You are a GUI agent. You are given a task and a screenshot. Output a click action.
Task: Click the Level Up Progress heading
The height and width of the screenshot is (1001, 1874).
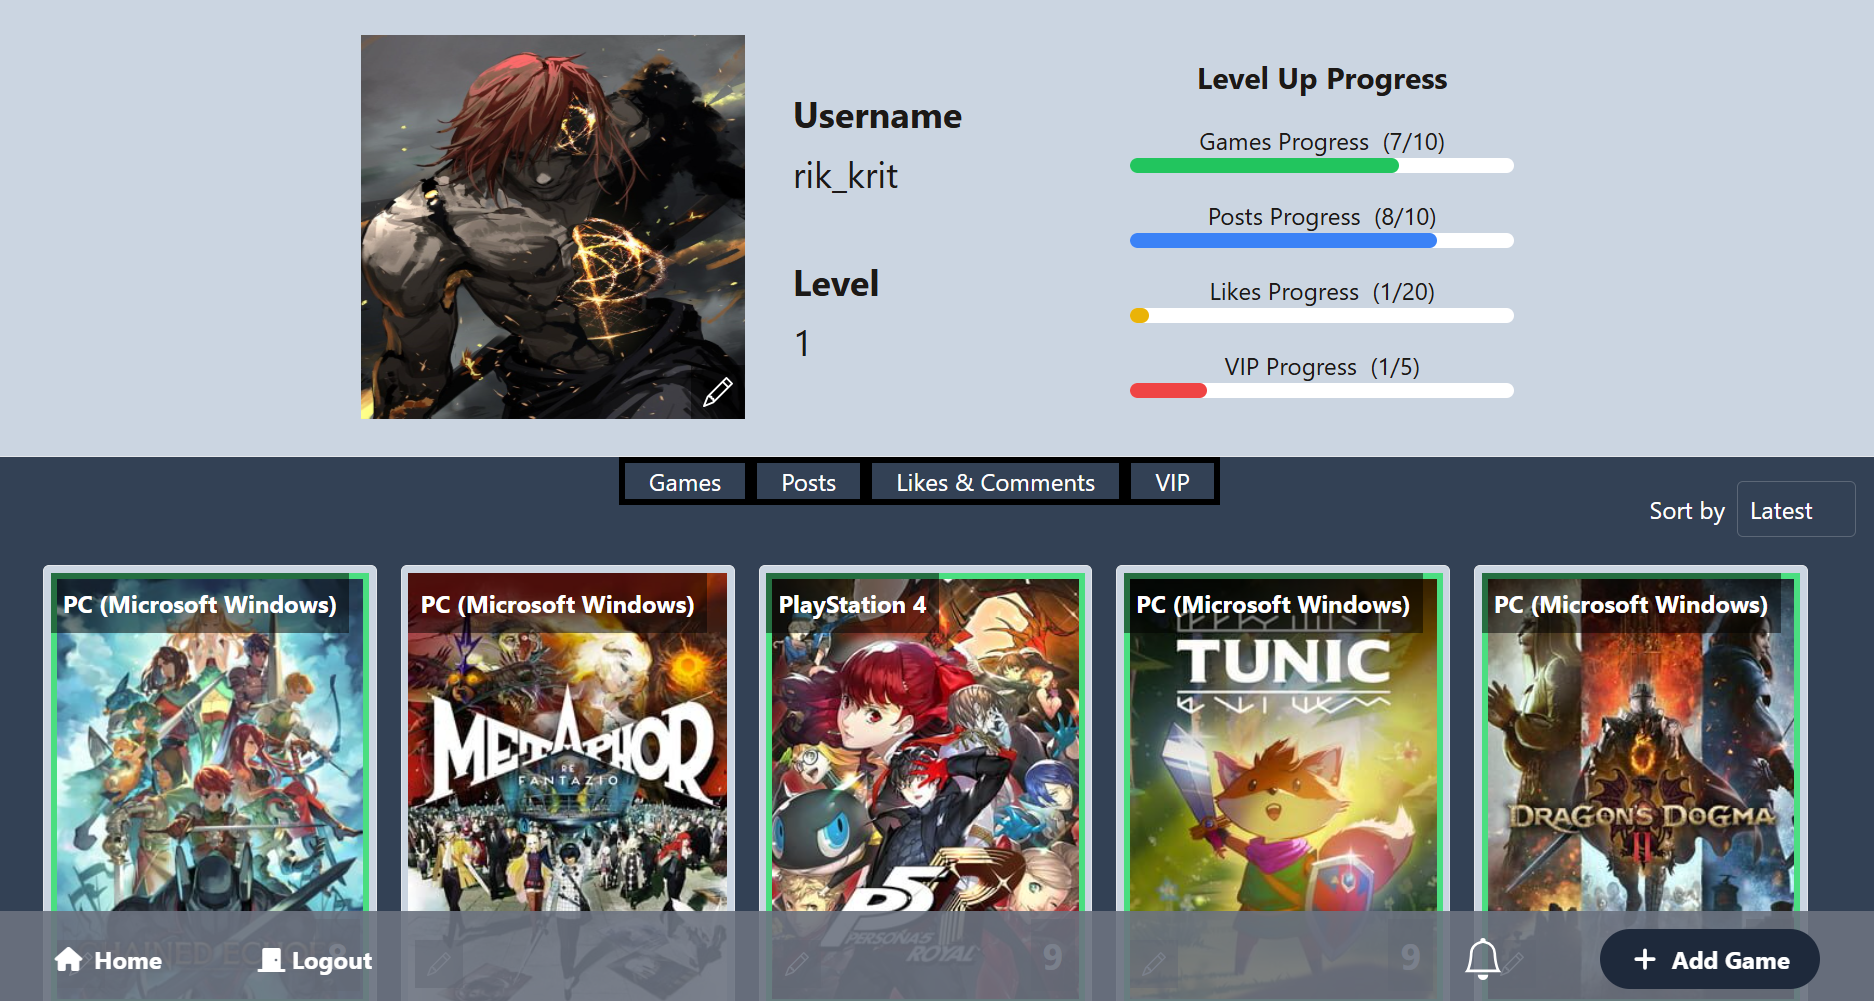point(1322,79)
